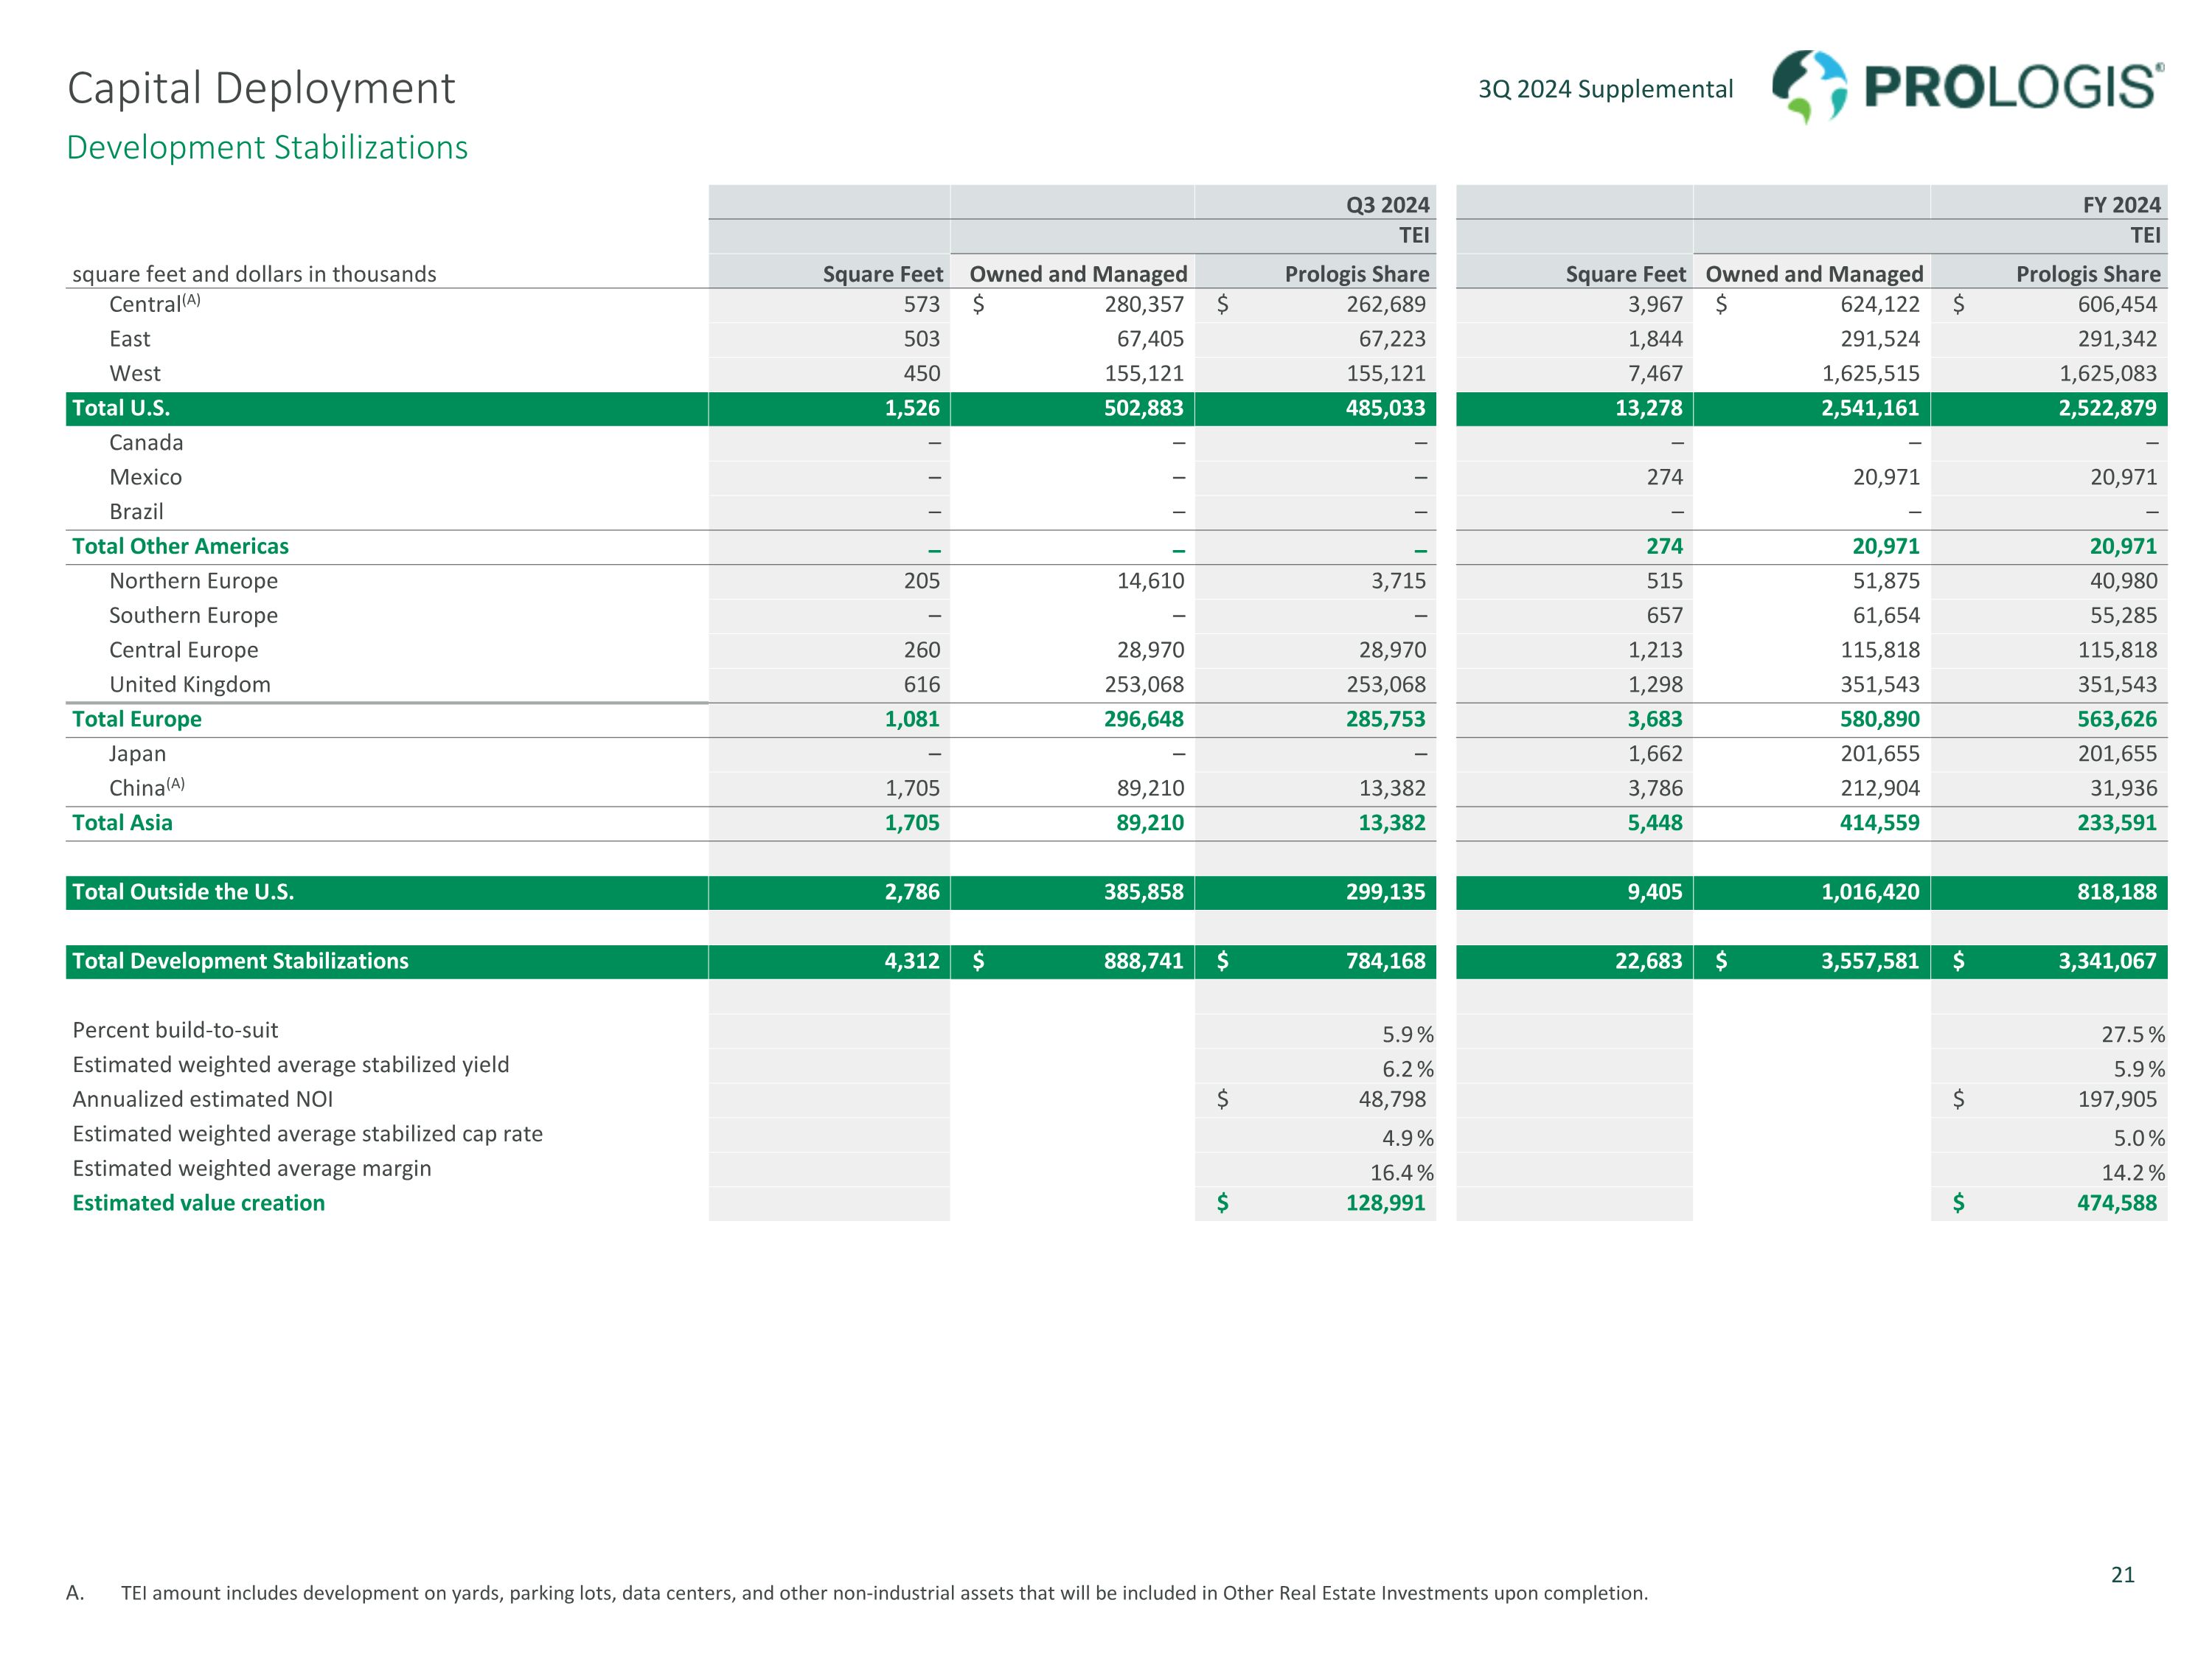
Task: Click page number 21
Action: click(2122, 1575)
